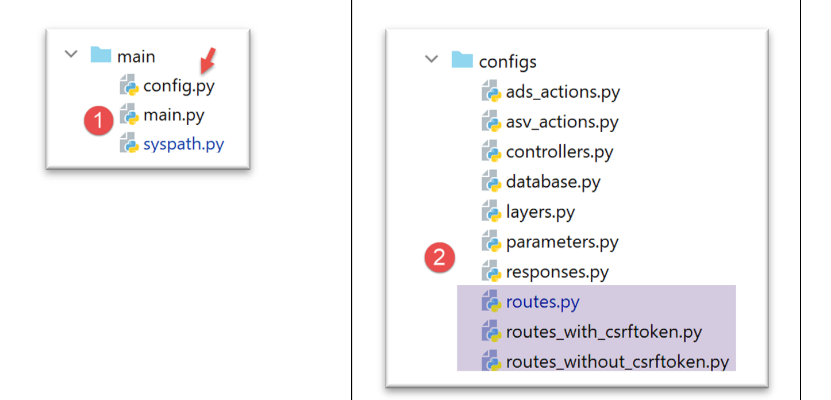Screen dimensions: 831x400
Task: Open config.py under main folder
Action: point(178,86)
